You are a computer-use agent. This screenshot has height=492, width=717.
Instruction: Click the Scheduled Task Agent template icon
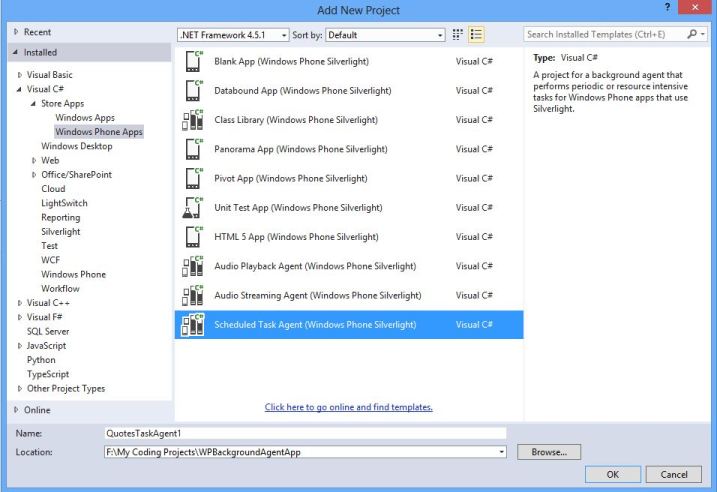pos(193,325)
